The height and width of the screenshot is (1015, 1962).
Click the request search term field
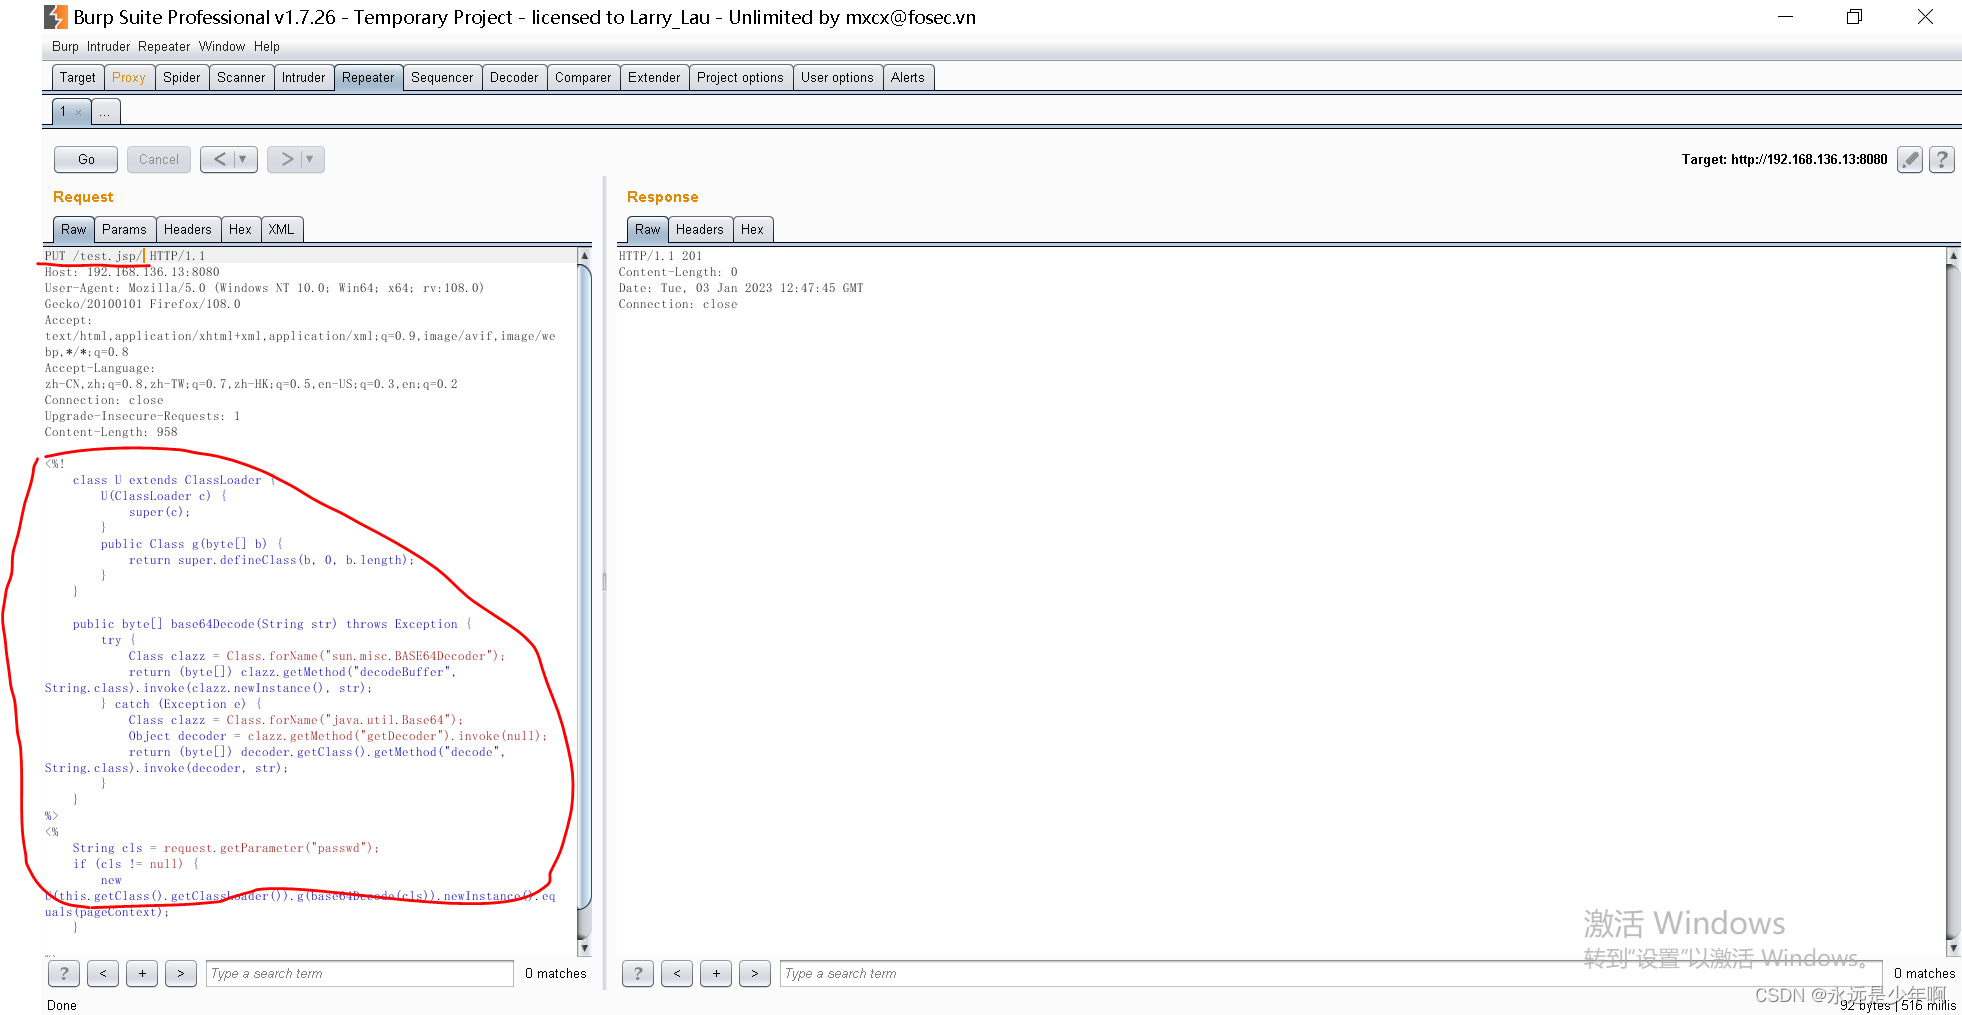pyautogui.click(x=359, y=973)
